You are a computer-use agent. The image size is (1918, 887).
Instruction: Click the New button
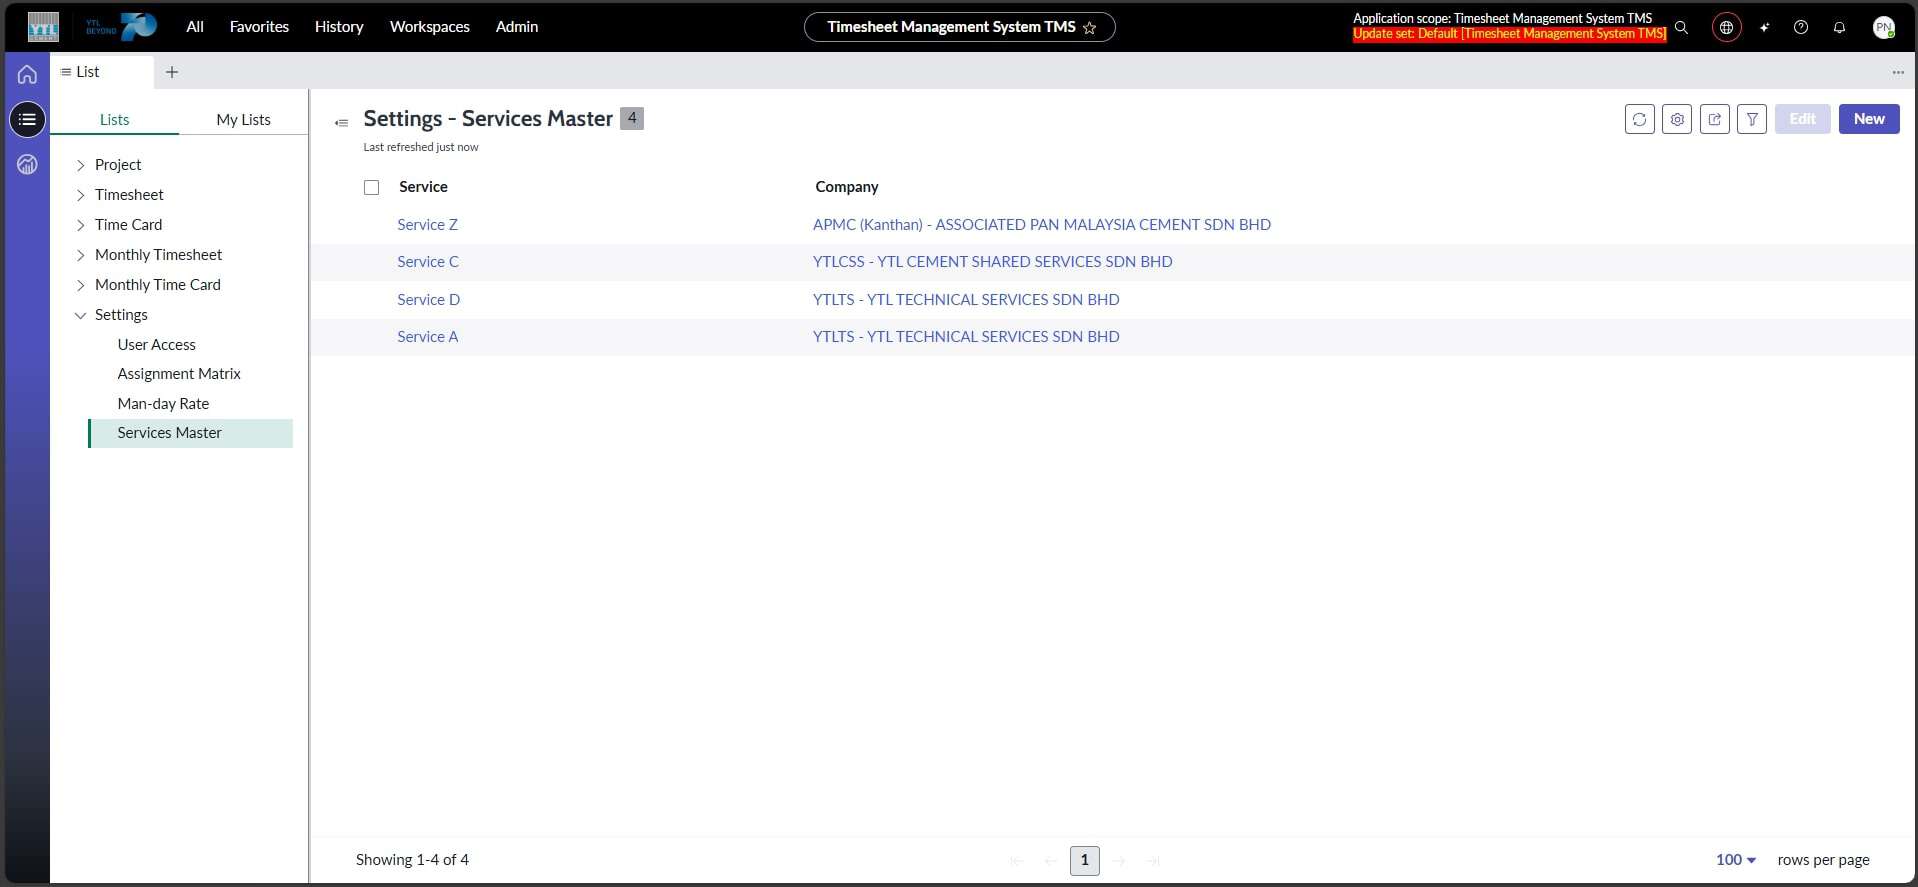point(1868,119)
